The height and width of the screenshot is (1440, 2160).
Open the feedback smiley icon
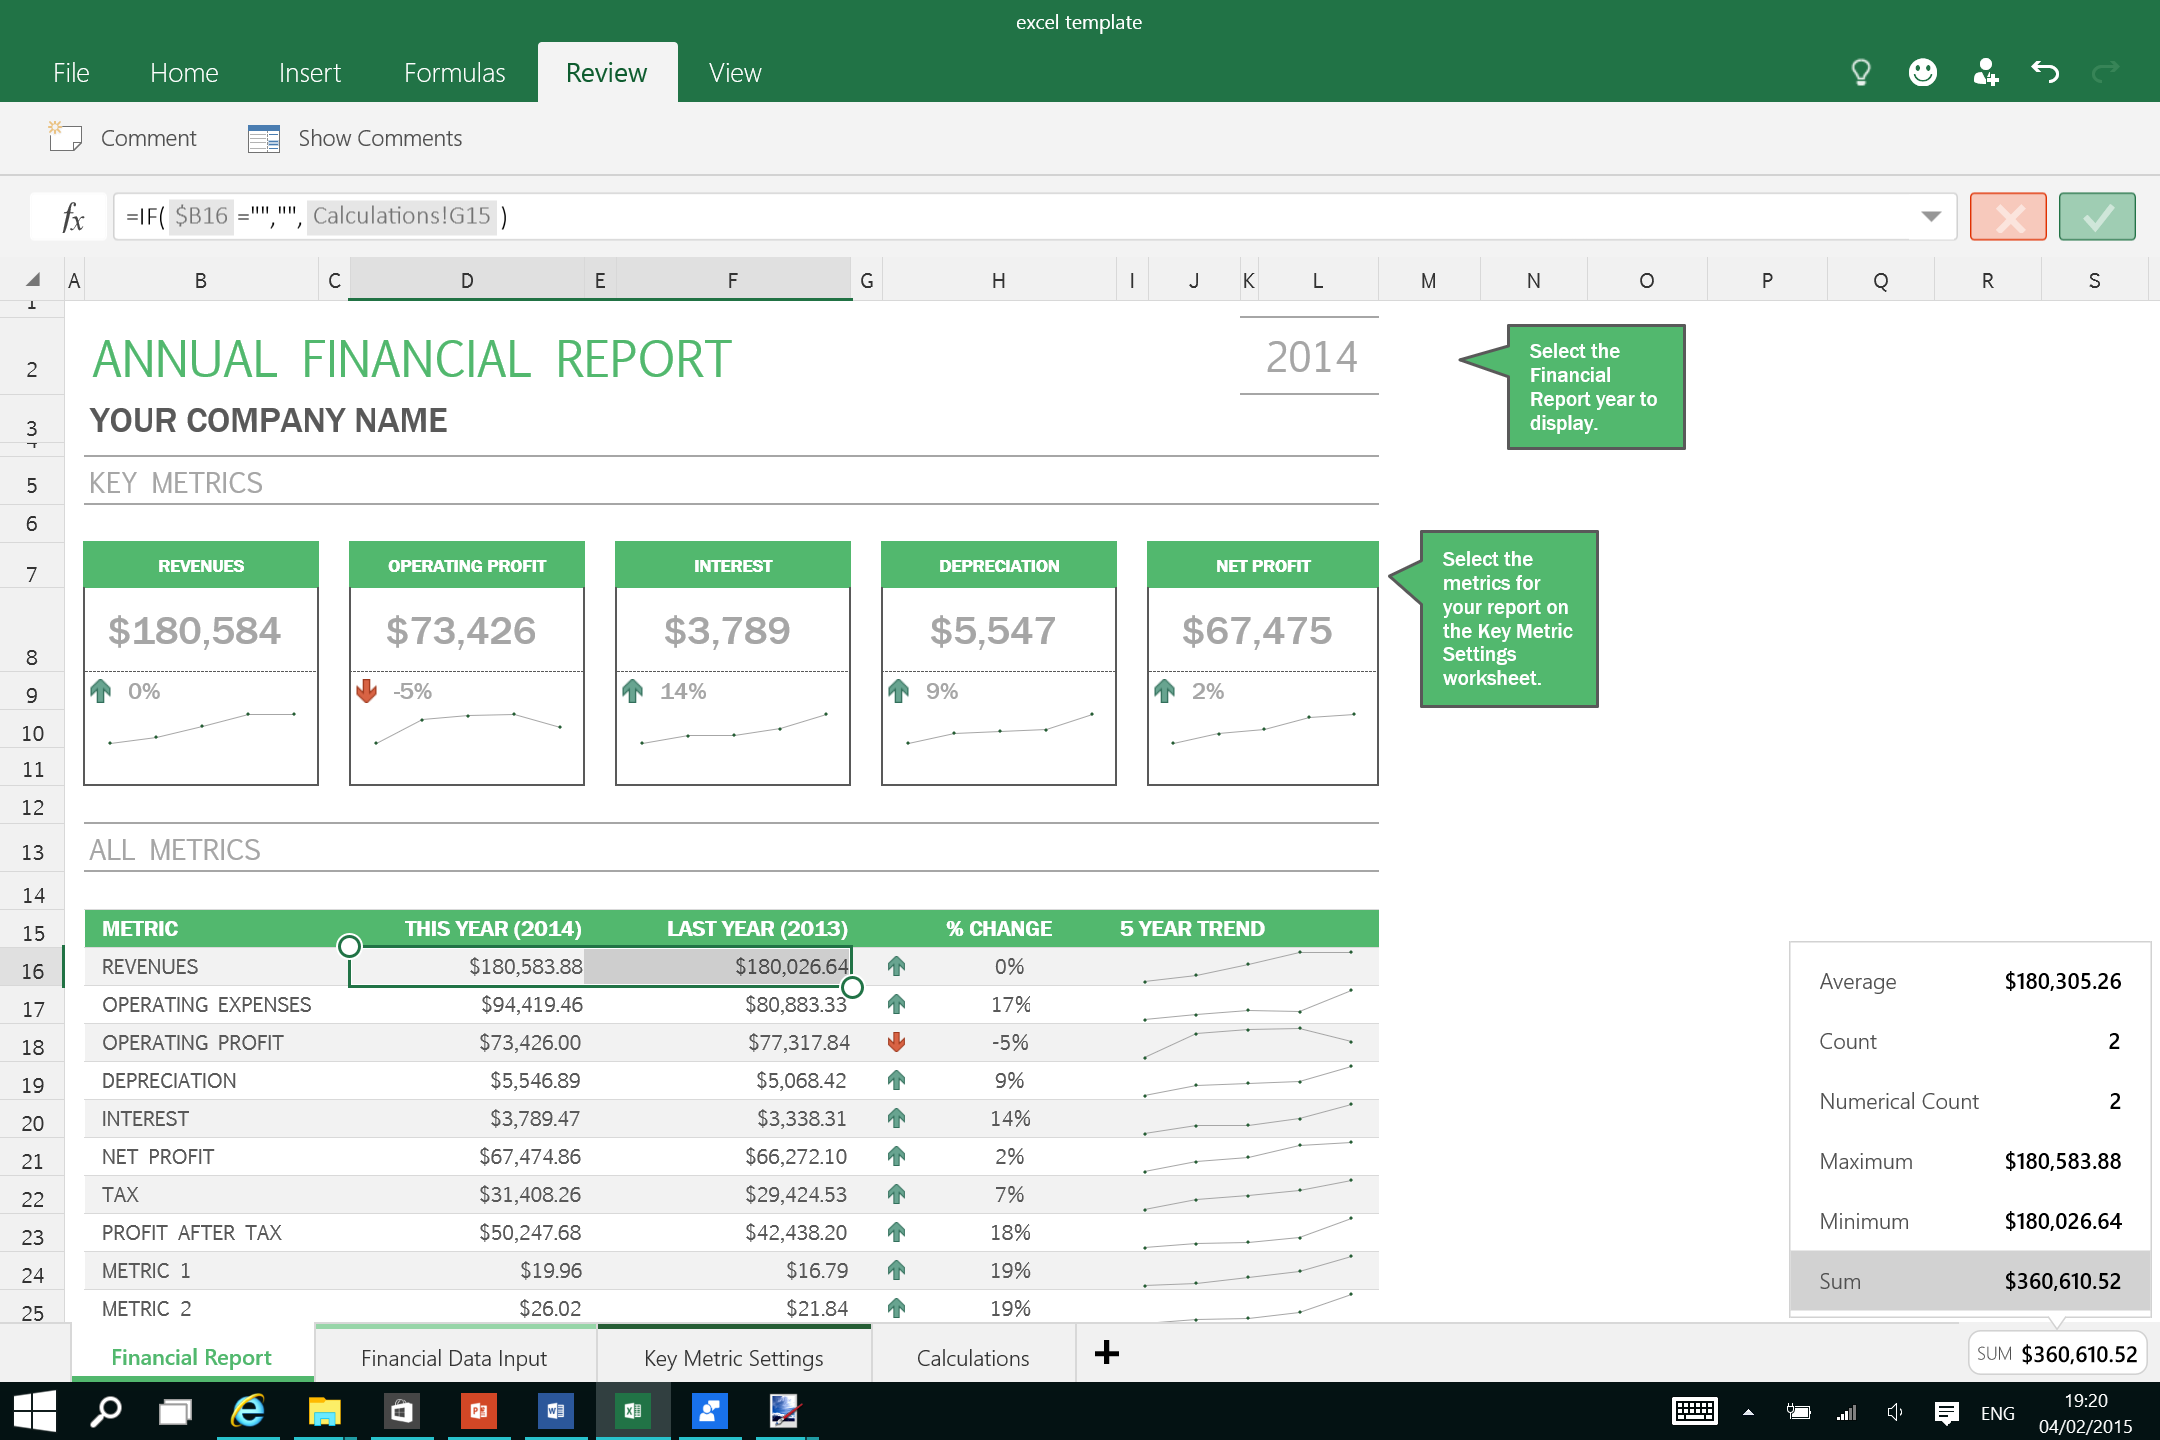click(1922, 72)
